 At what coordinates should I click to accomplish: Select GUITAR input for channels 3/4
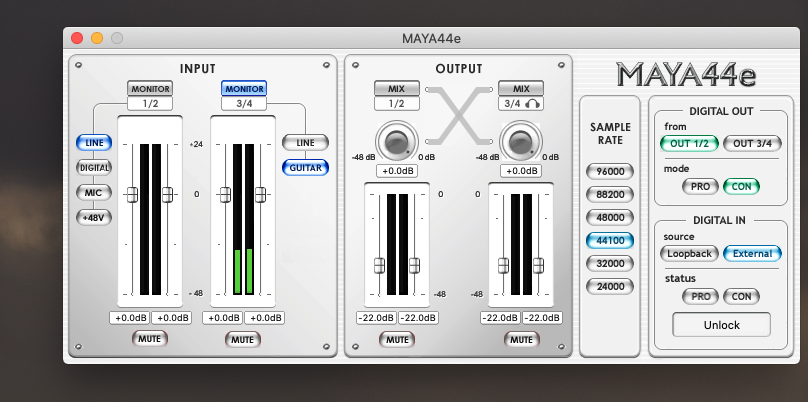coord(305,168)
